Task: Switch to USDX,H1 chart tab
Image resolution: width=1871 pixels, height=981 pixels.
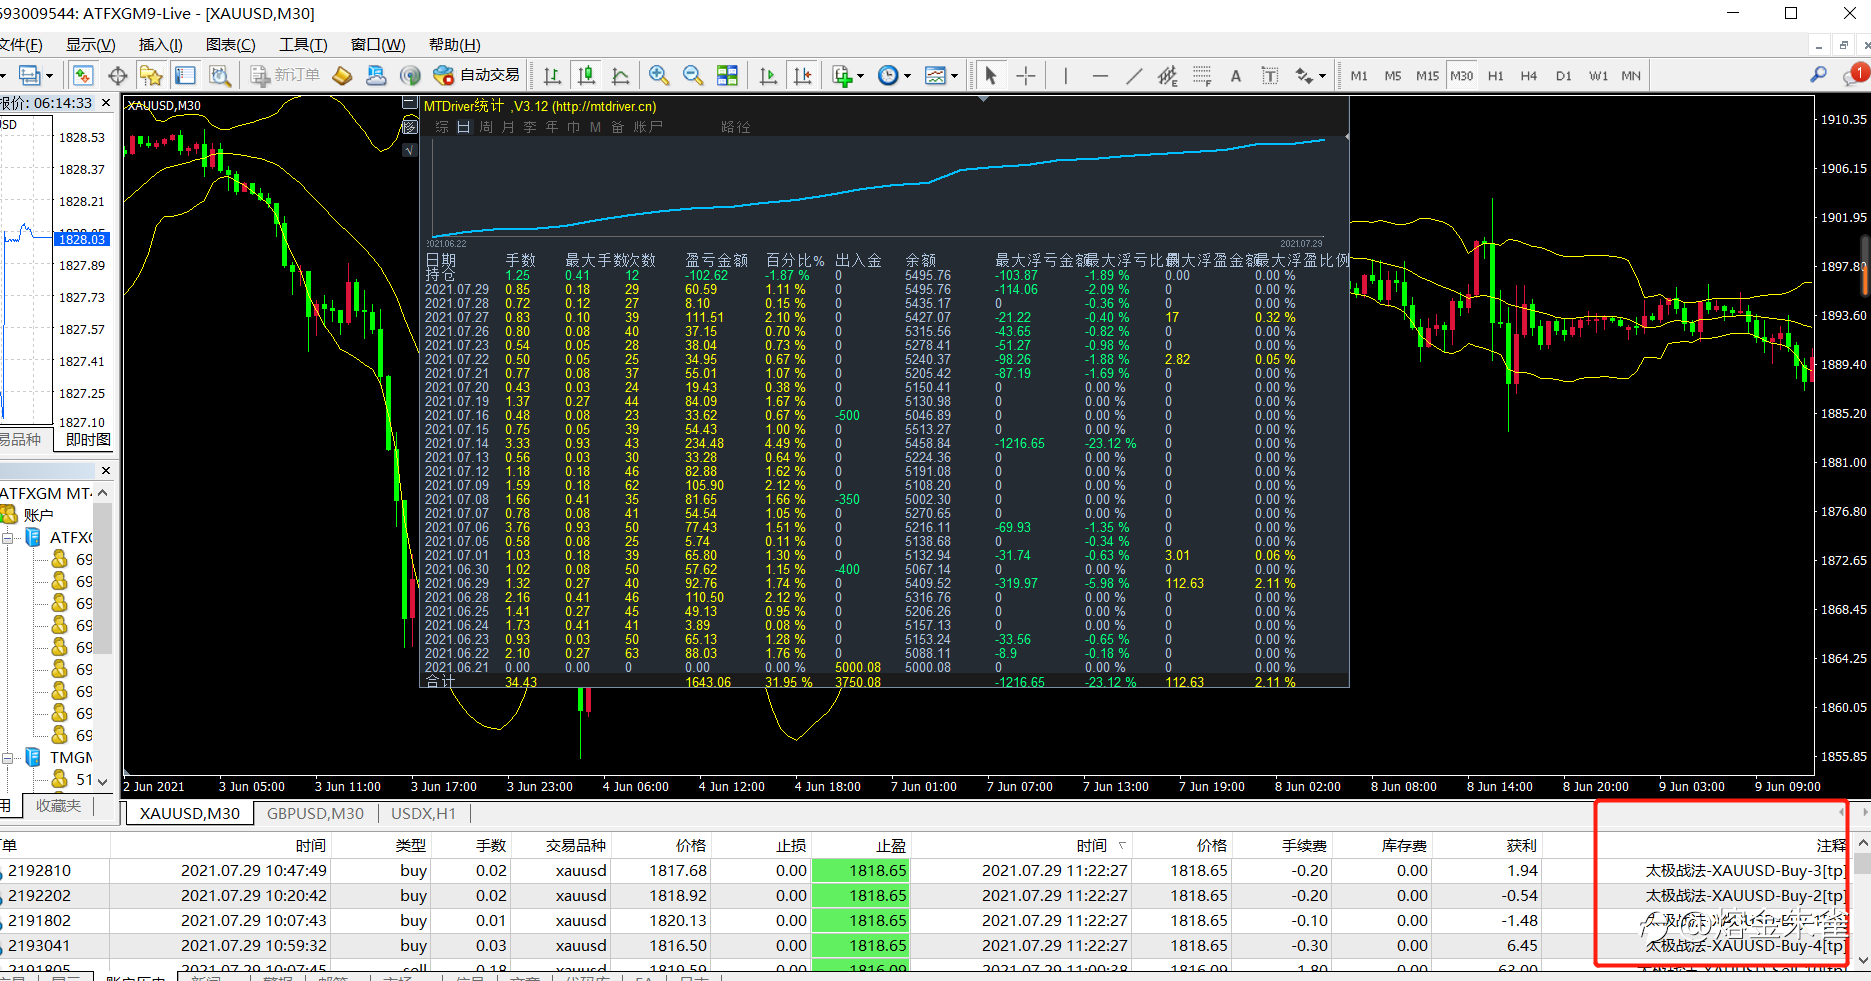Action: click(423, 814)
